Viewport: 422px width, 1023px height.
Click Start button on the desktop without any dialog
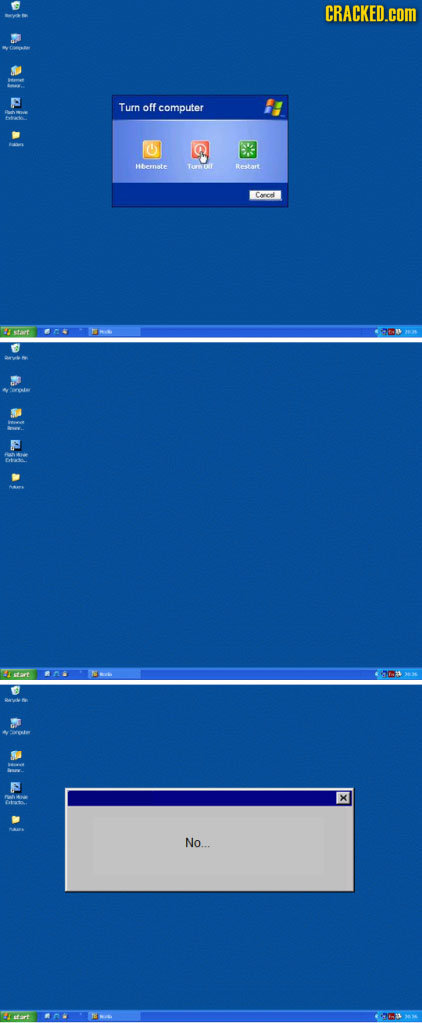pos(18,673)
